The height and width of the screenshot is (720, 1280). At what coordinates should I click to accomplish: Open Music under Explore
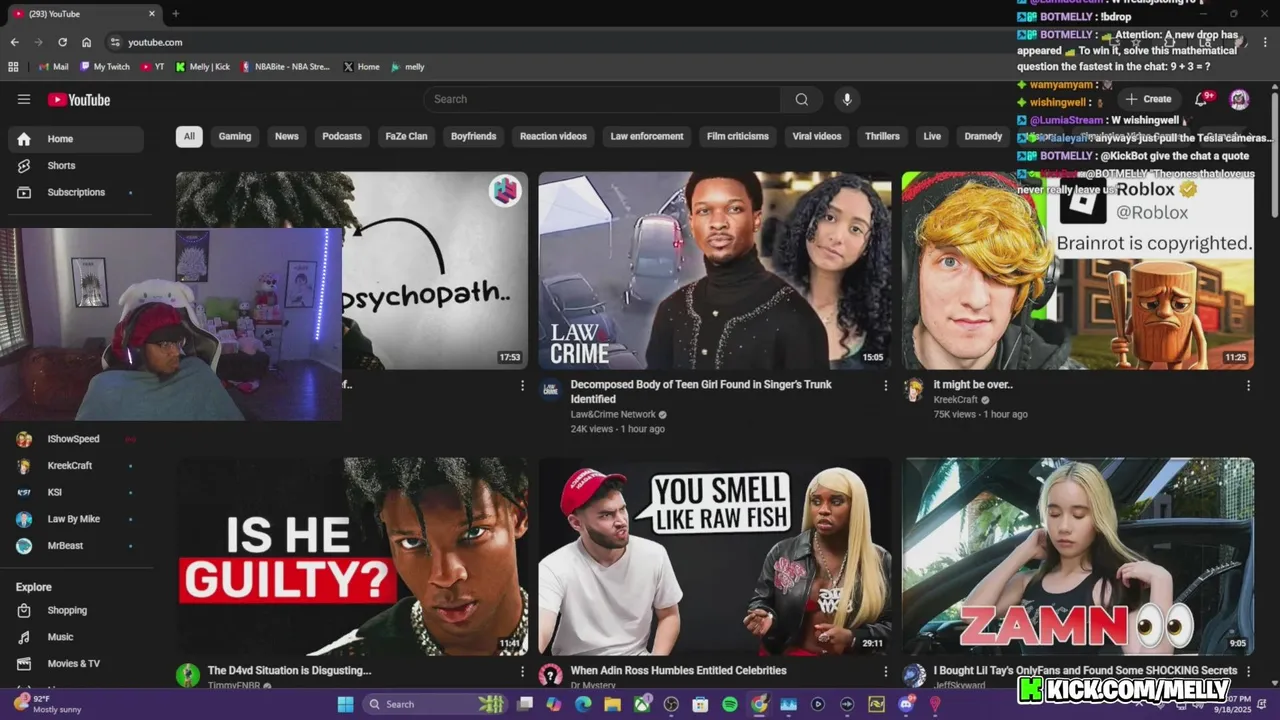point(76,637)
